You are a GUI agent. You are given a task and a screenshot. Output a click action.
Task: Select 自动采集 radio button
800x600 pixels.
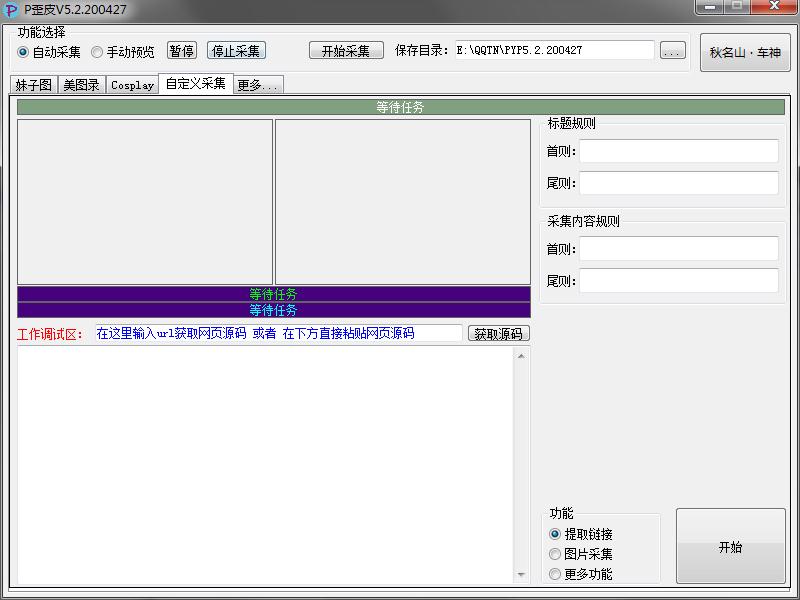point(24,52)
